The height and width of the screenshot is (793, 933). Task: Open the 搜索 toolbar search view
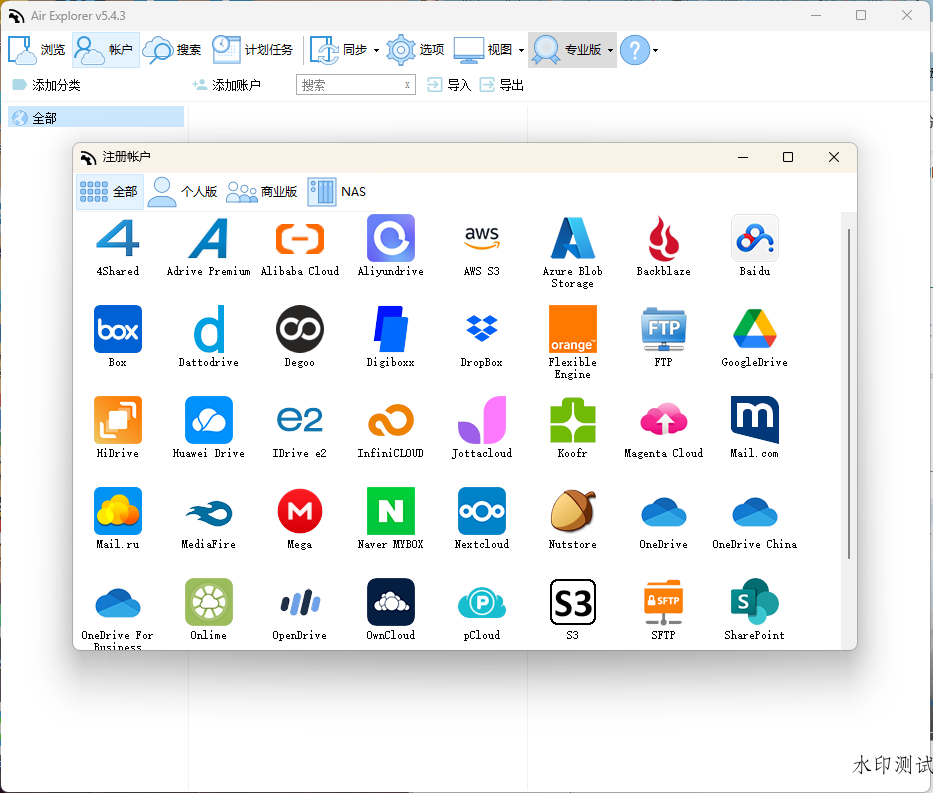(173, 50)
